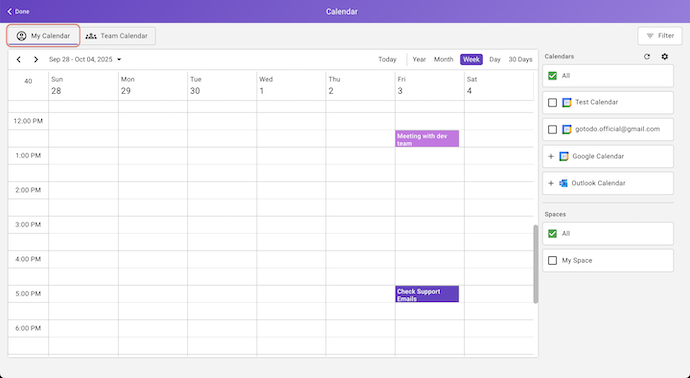Click the Google Calendar logo icon
690x378 pixels.
564,156
